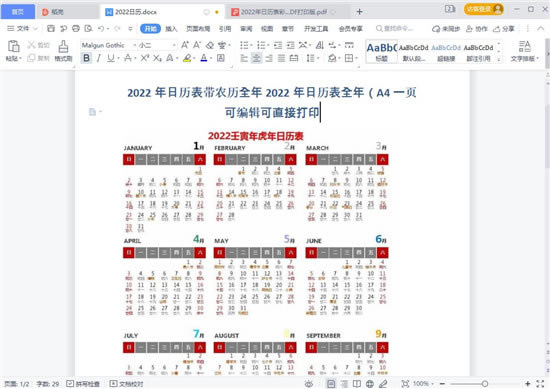Click the Show paragraph marks icon
Image resolution: width=550 pixels, height=389 pixels.
pos(332,45)
